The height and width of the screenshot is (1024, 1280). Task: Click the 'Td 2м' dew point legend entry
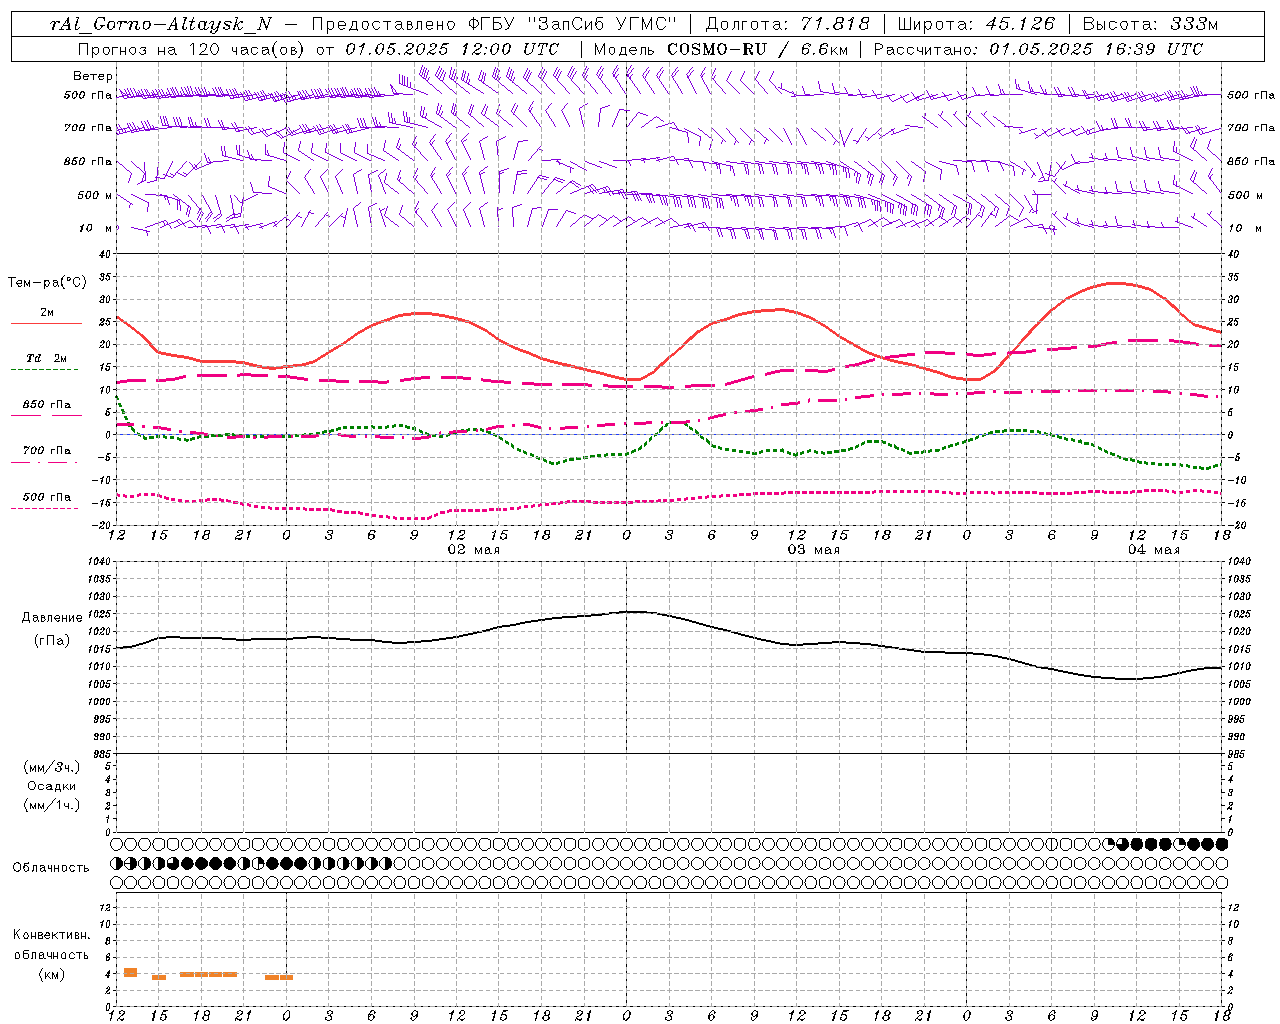tap(46, 358)
